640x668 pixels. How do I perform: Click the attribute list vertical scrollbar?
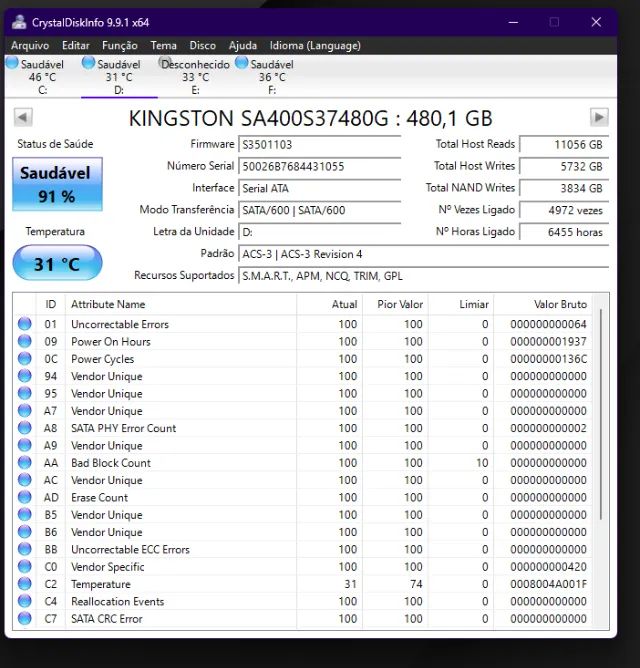pyautogui.click(x=601, y=414)
